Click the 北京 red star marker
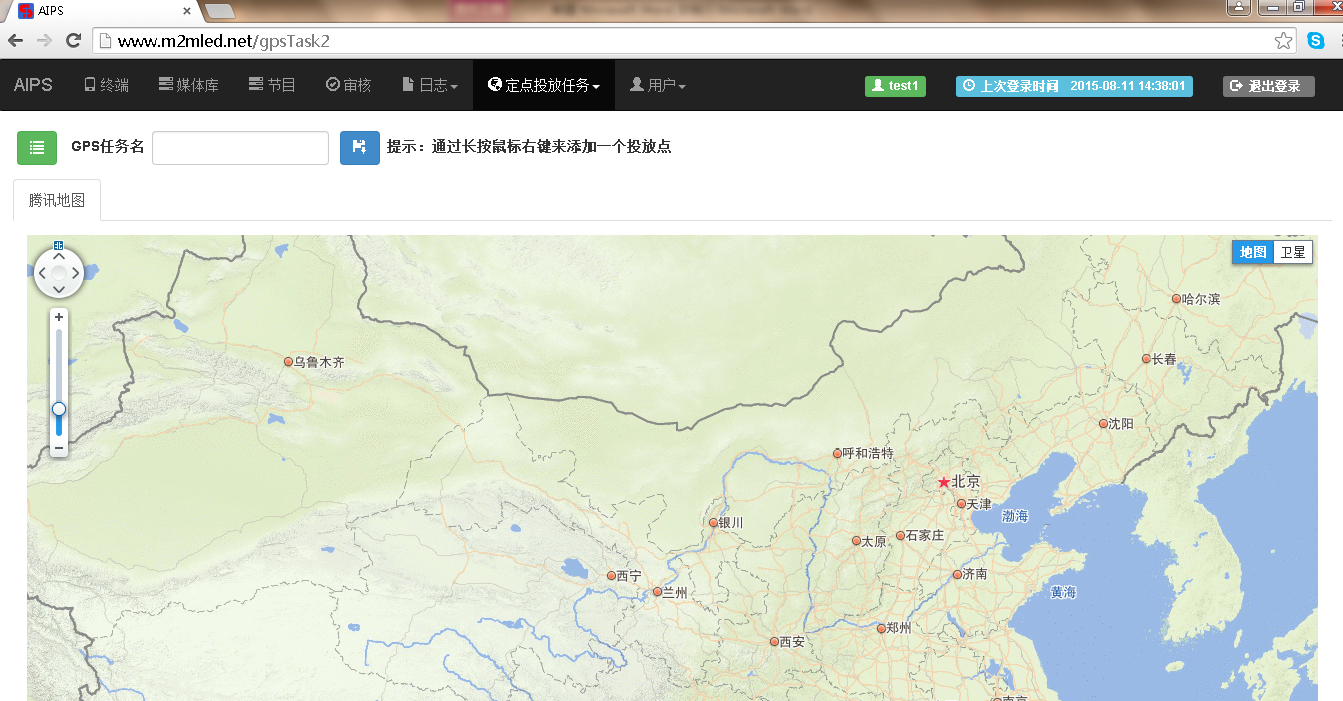This screenshot has width=1343, height=701. (944, 482)
